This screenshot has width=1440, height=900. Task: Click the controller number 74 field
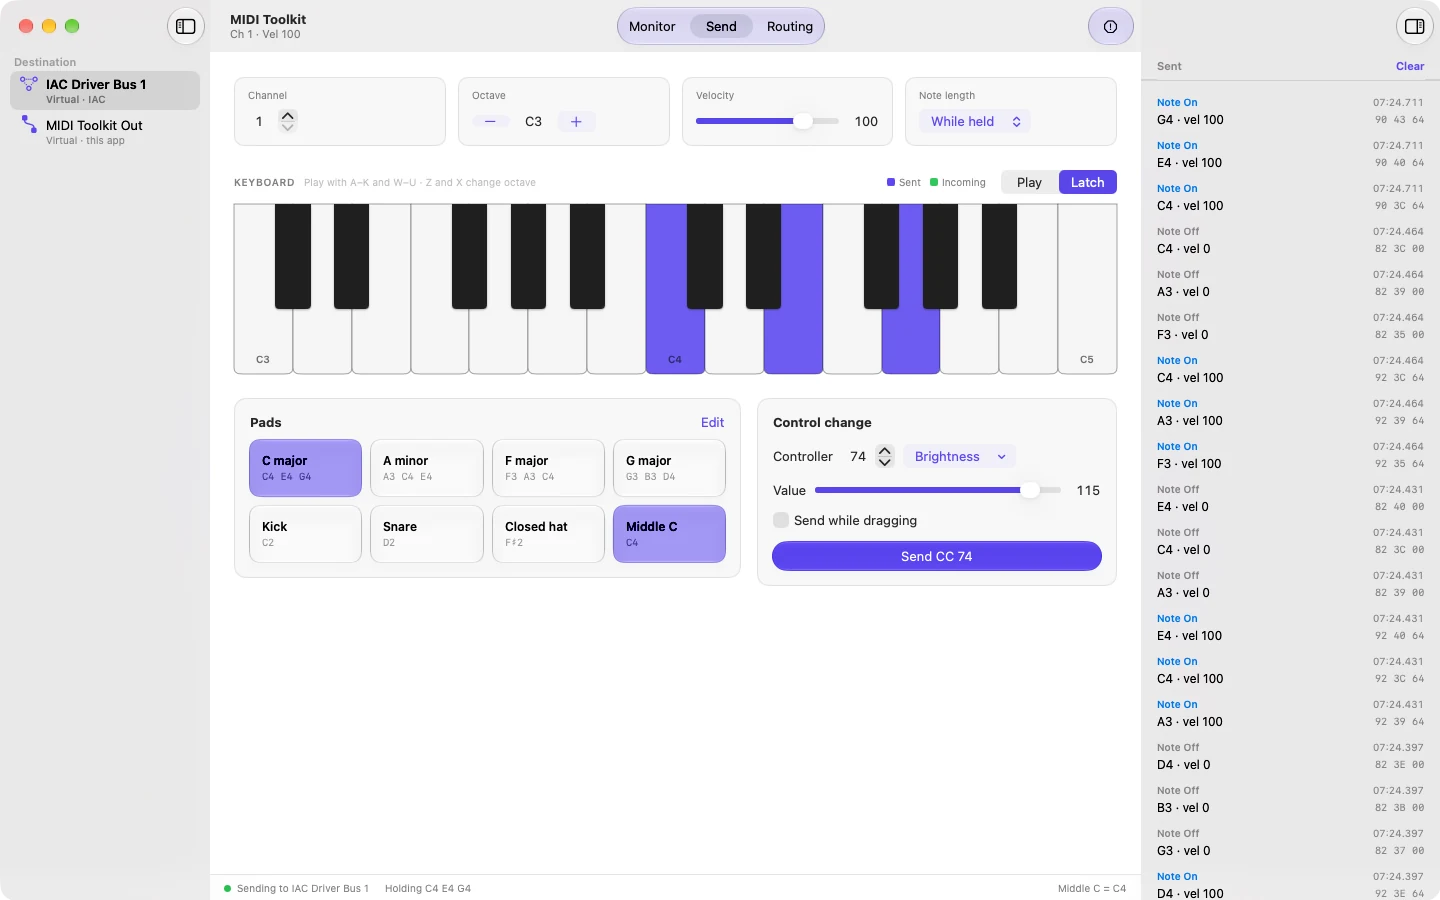858,456
